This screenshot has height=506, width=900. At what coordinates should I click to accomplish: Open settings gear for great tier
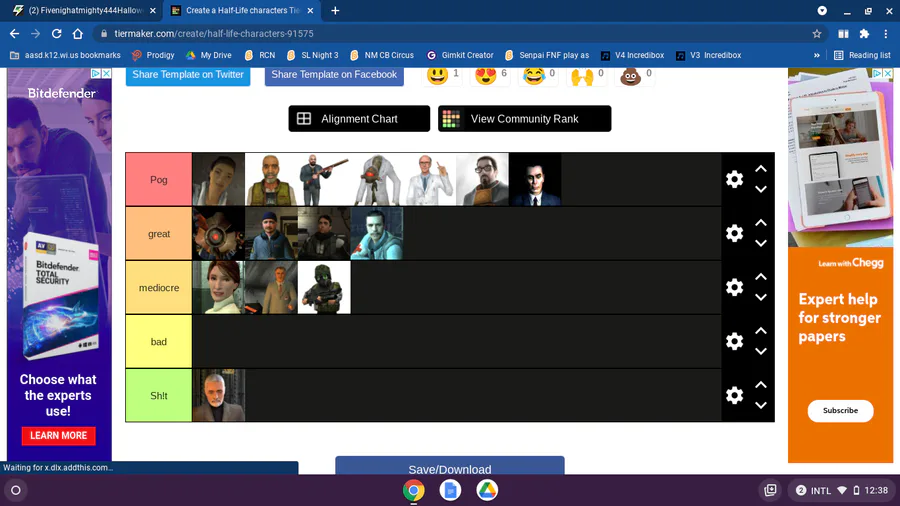[734, 233]
